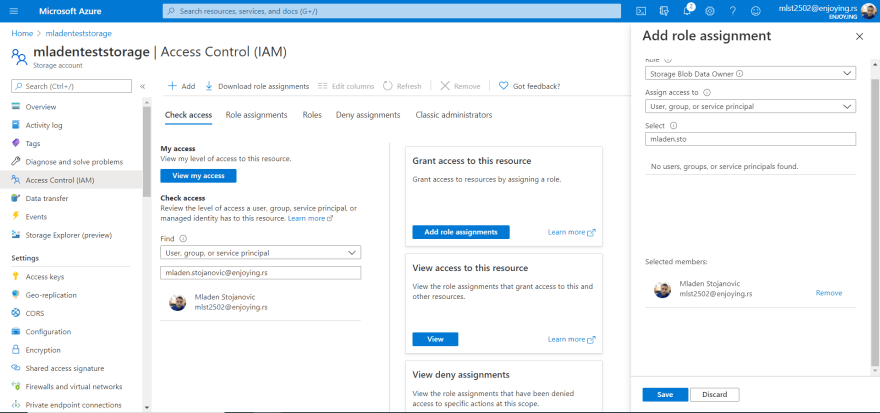Click the Configuration icon
The height and width of the screenshot is (413, 880).
(x=16, y=332)
